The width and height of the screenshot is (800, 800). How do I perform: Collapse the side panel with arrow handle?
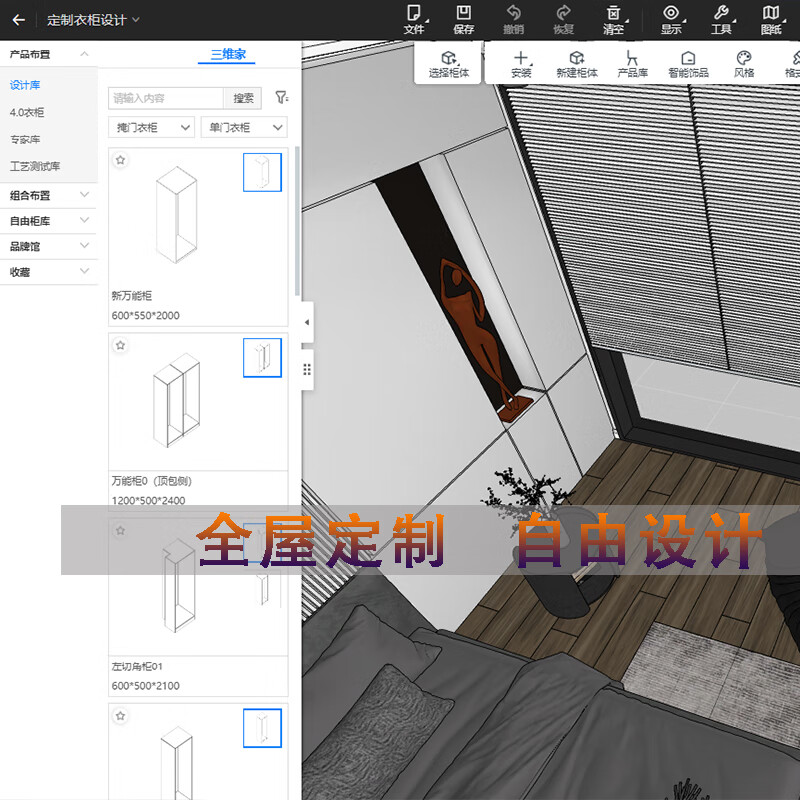[306, 322]
